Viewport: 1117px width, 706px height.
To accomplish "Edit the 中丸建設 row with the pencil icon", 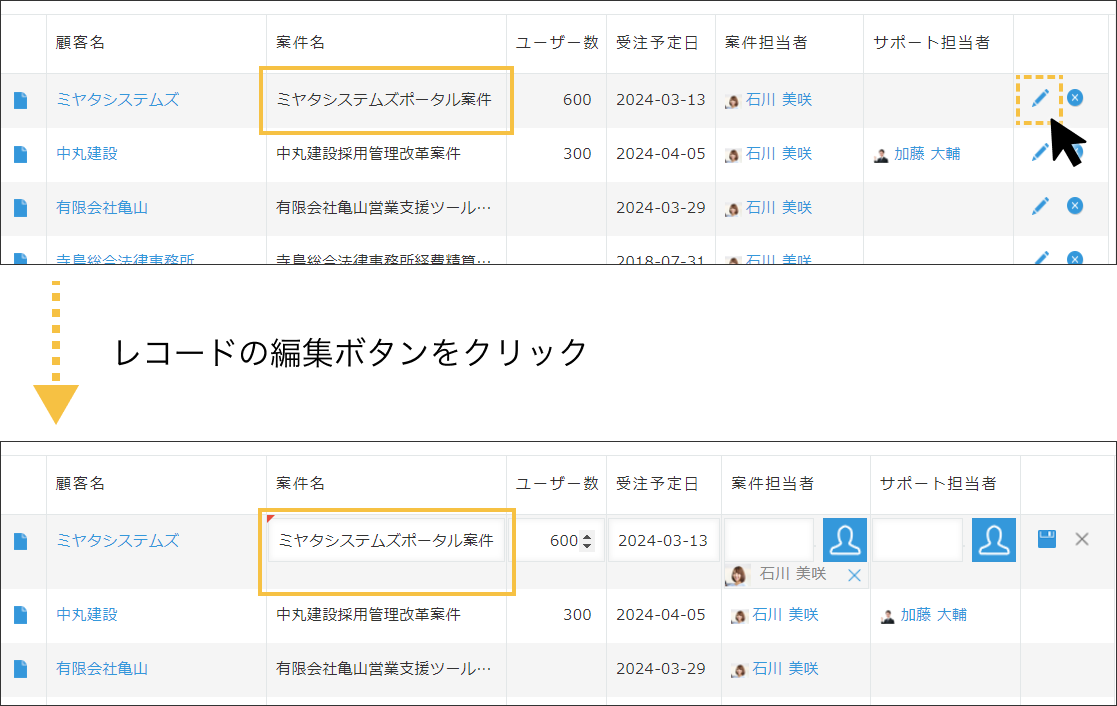I will tap(1042, 151).
